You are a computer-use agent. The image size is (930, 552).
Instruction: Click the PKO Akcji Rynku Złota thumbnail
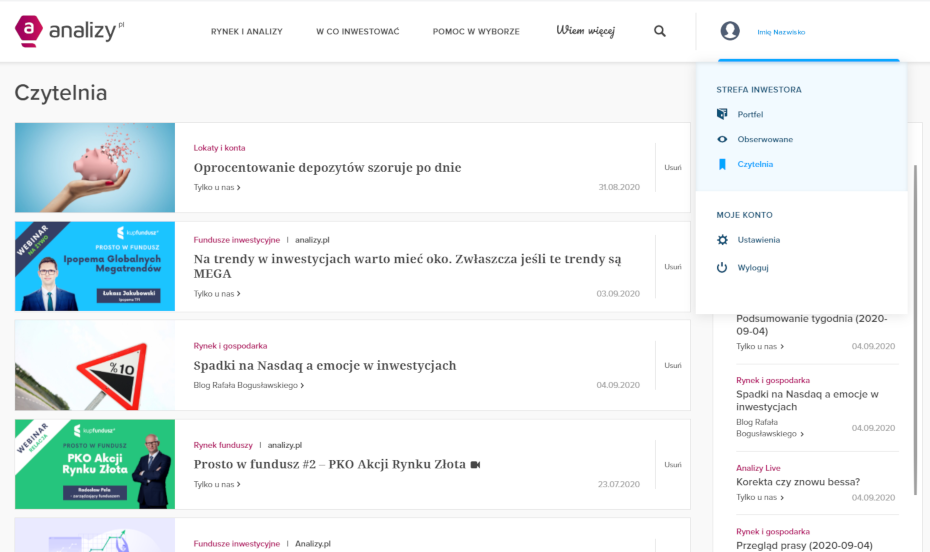point(95,464)
